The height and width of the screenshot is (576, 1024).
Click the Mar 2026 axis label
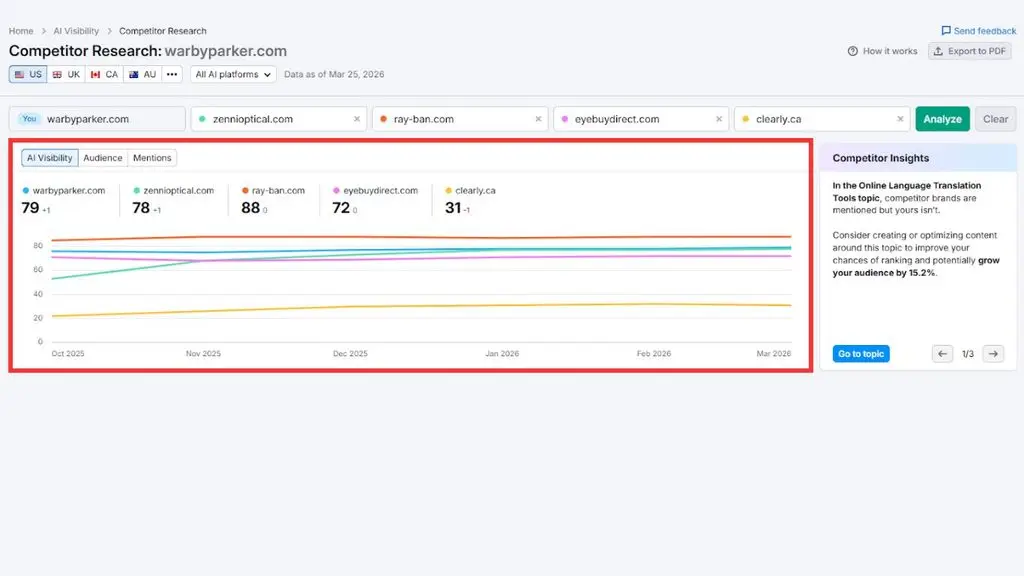pyautogui.click(x=773, y=353)
